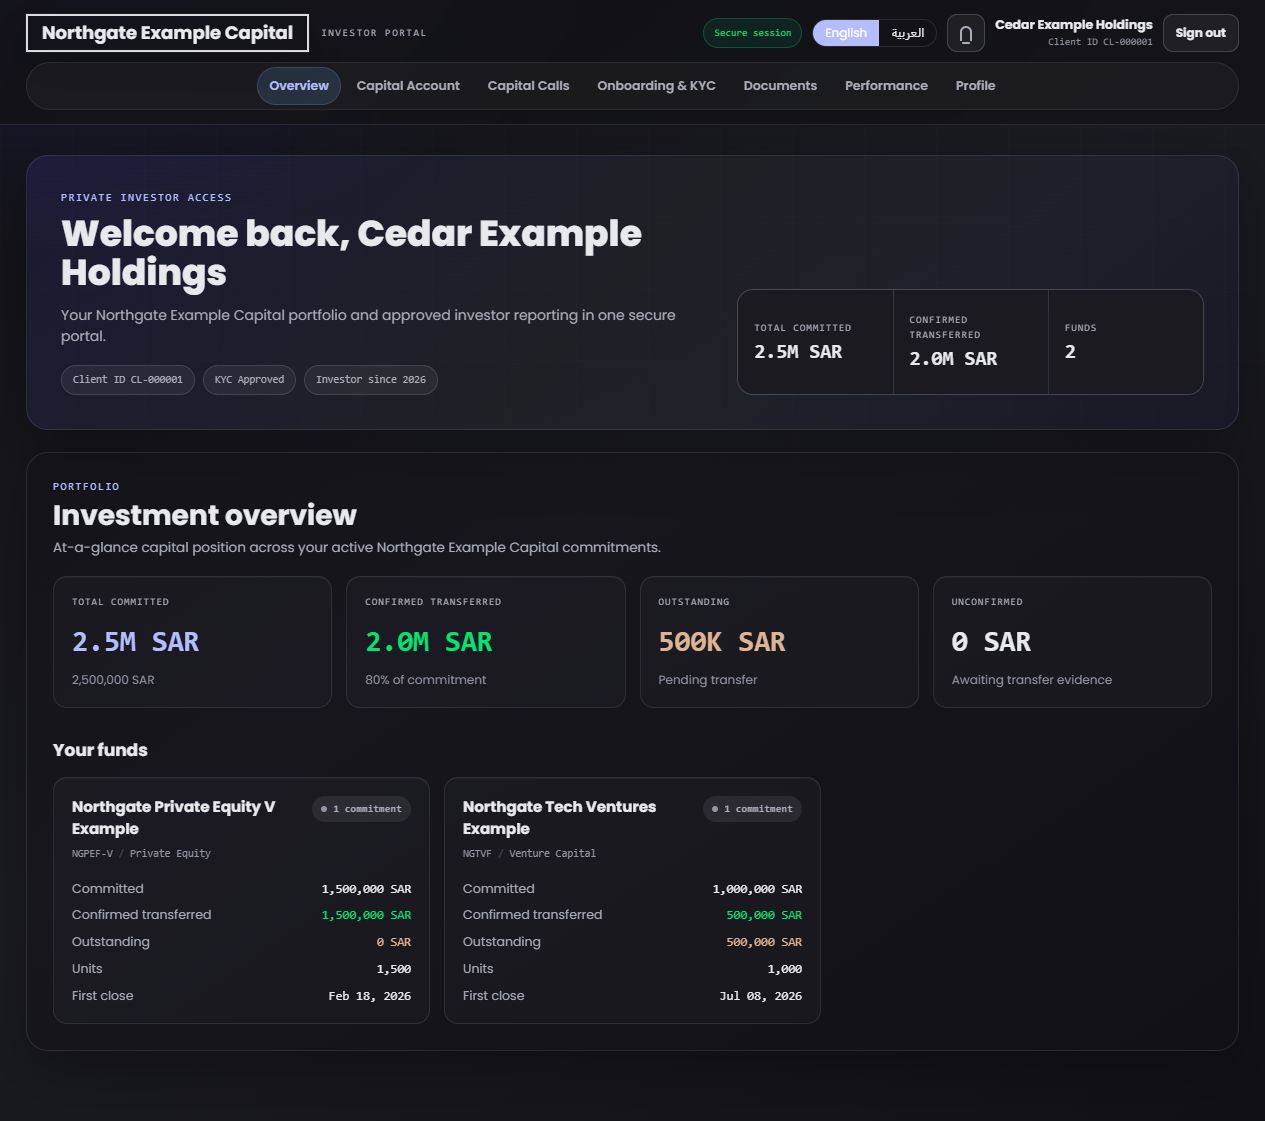
Task: Click the Investor since 2026 pill
Action: pyautogui.click(x=371, y=379)
